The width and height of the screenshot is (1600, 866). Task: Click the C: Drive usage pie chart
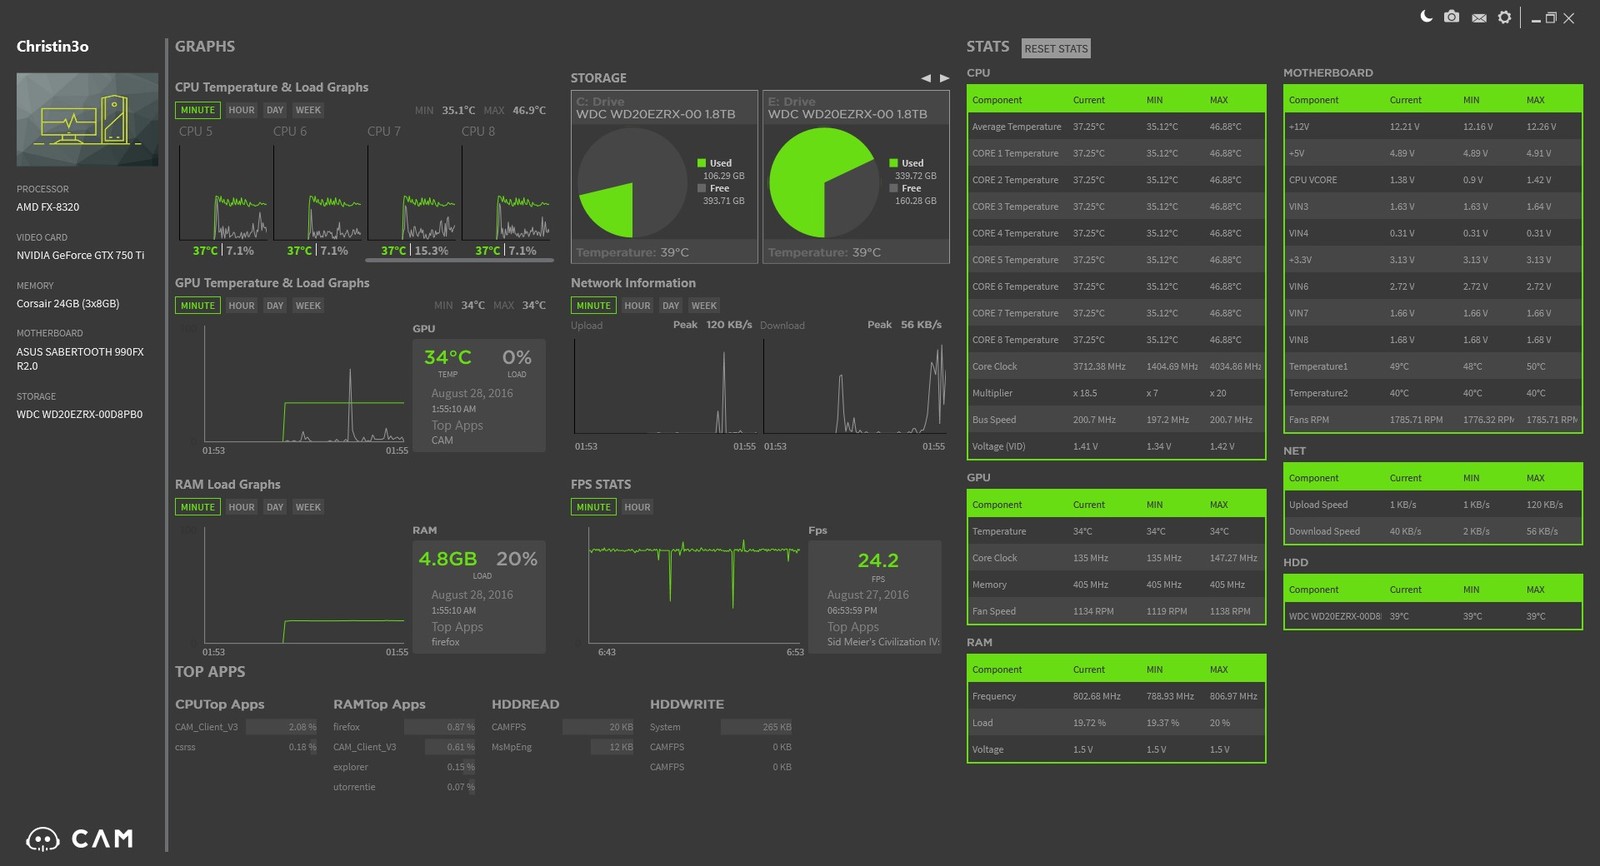[x=631, y=183]
